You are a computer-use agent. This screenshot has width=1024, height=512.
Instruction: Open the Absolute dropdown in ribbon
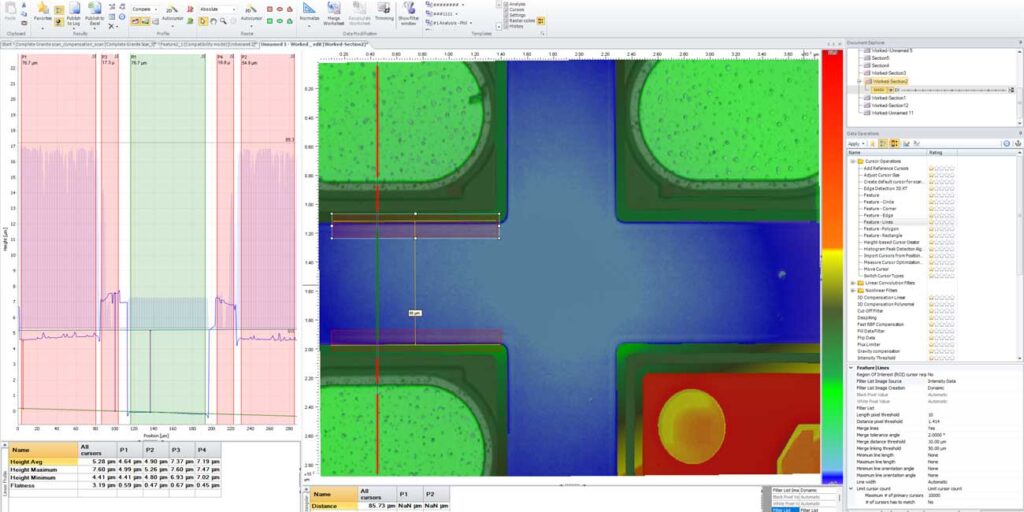point(218,8)
